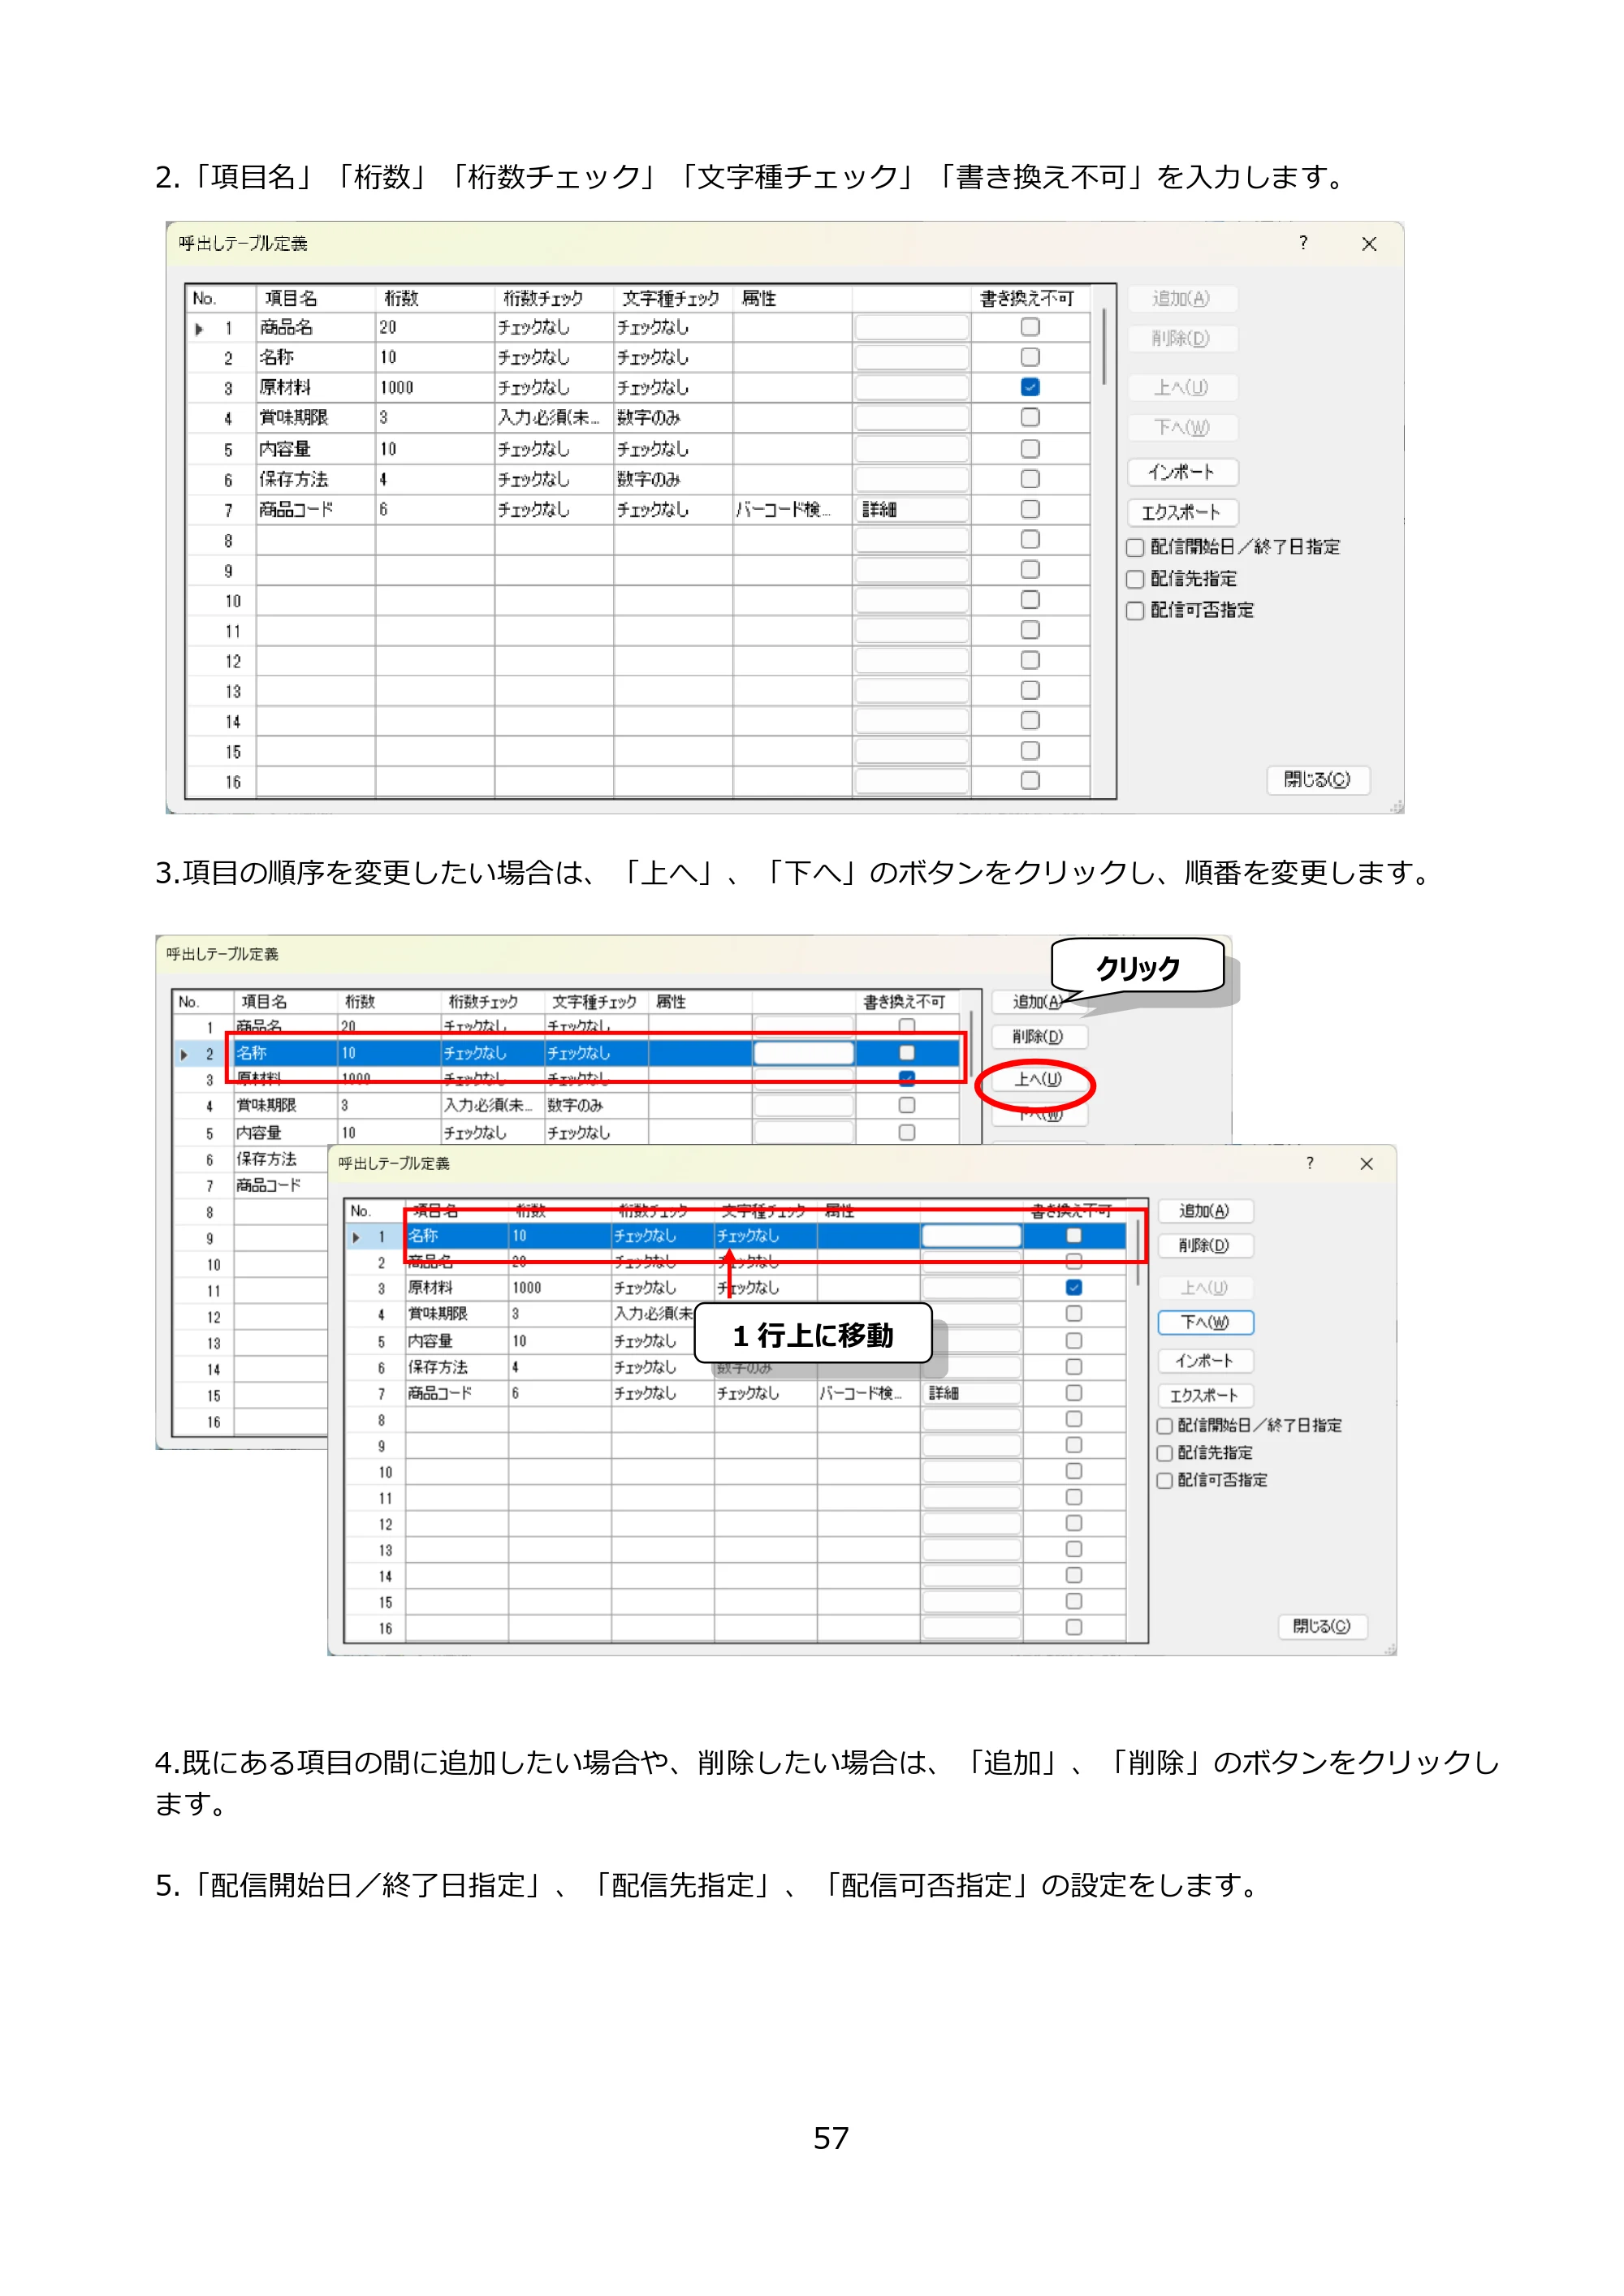
Task: Select 入力必須(未… cell of 賞味期限 in step 2 dialog
Action: tap(553, 418)
